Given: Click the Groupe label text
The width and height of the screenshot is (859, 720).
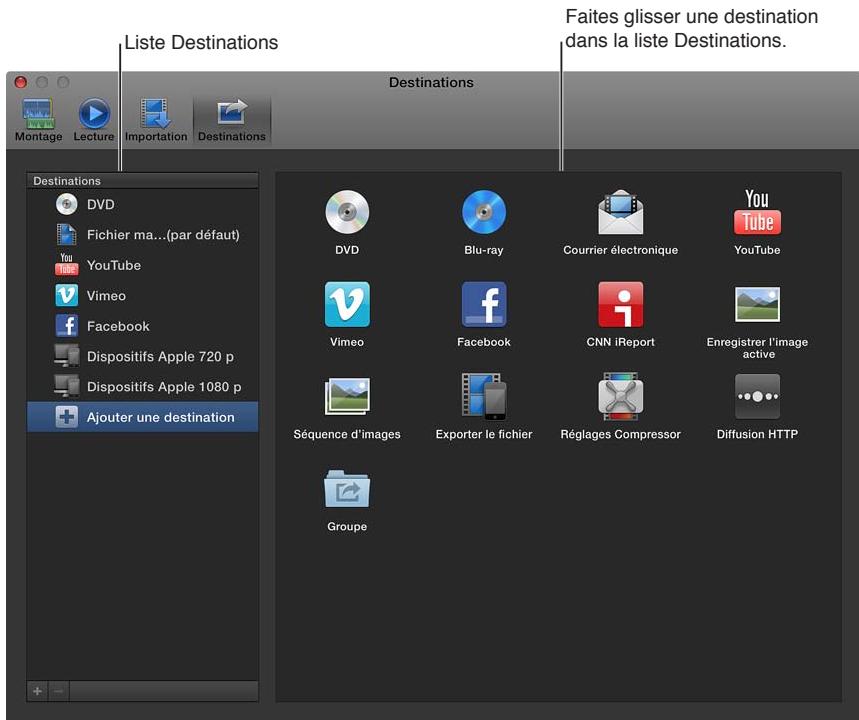Looking at the screenshot, I should (x=347, y=526).
